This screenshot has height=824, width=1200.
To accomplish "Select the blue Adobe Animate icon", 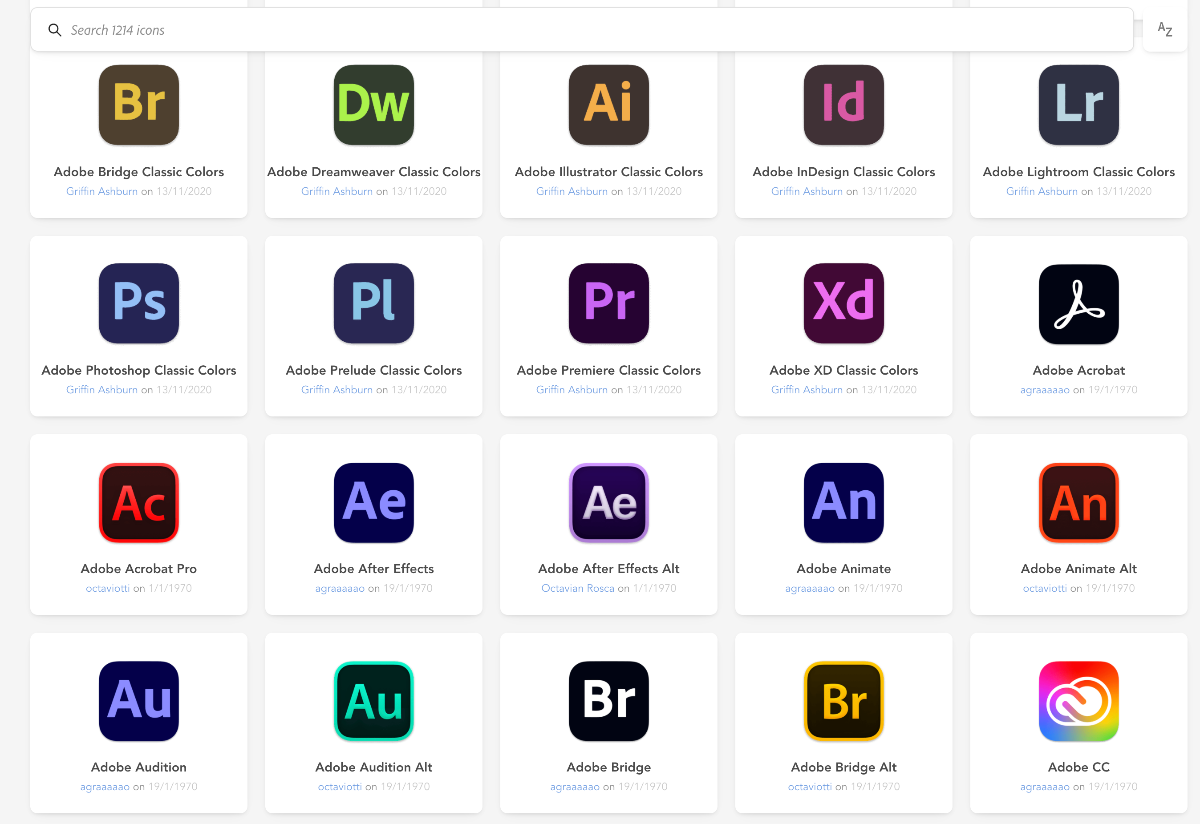I will pos(844,503).
